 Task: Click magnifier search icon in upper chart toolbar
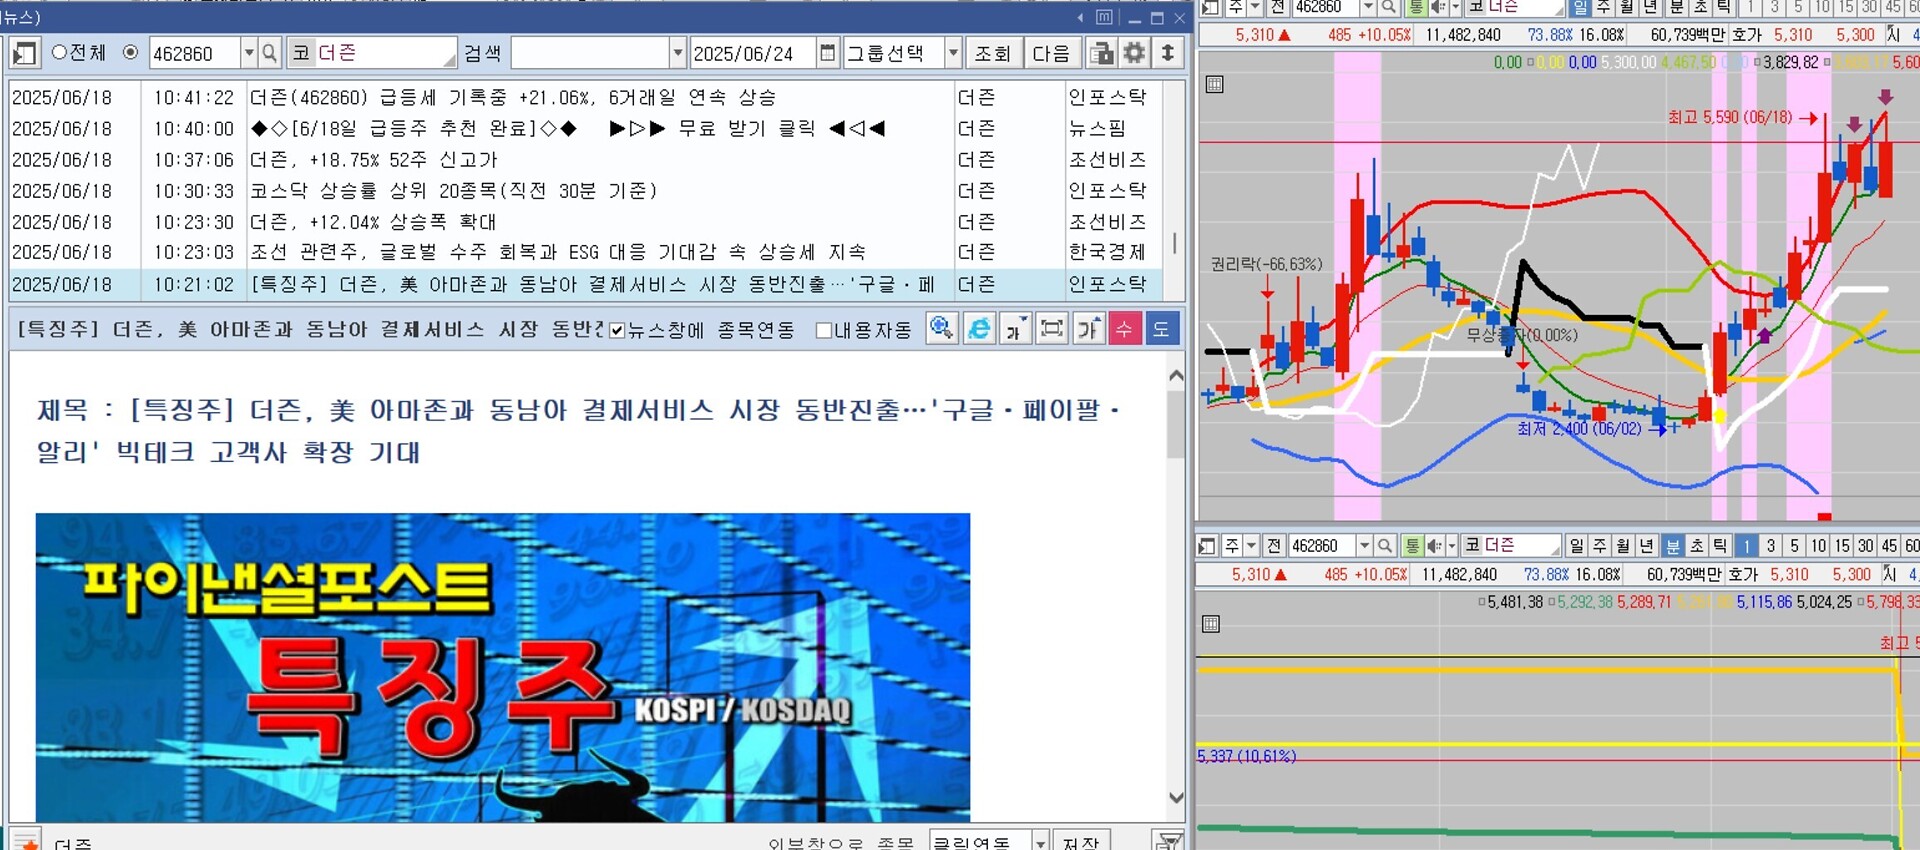coord(1389,7)
